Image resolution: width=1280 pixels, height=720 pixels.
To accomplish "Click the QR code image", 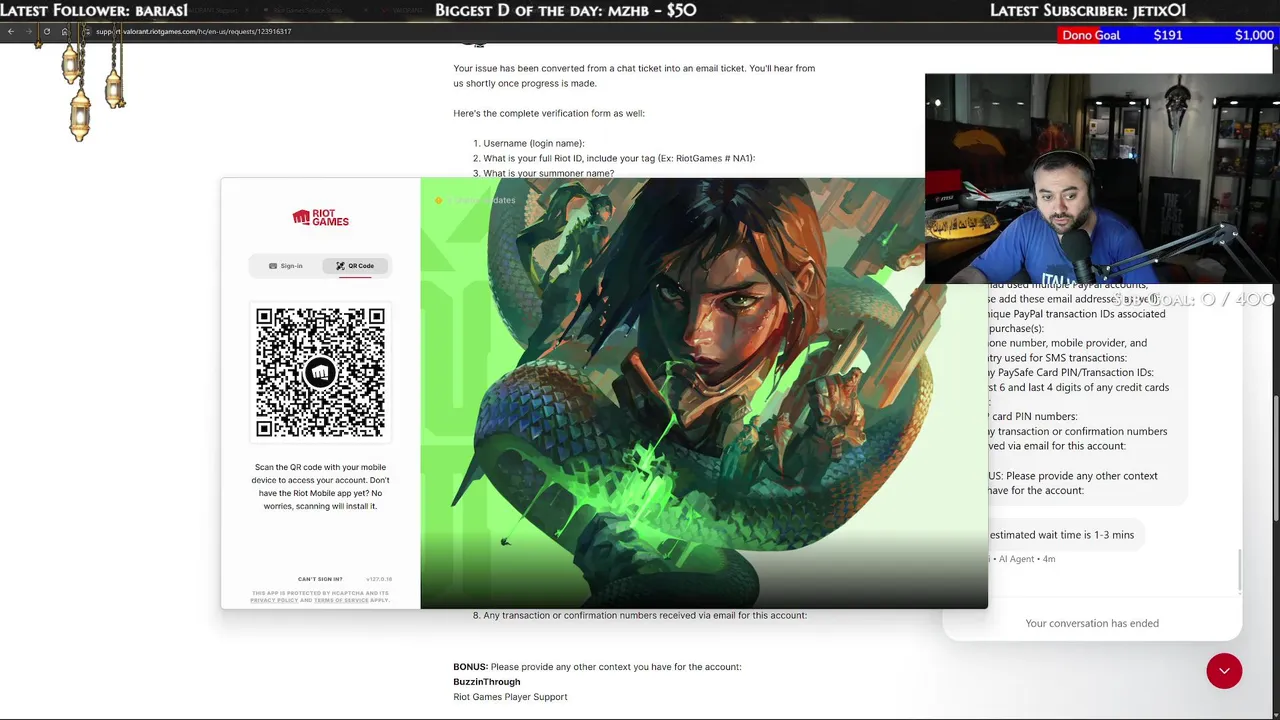I will (x=320, y=373).
